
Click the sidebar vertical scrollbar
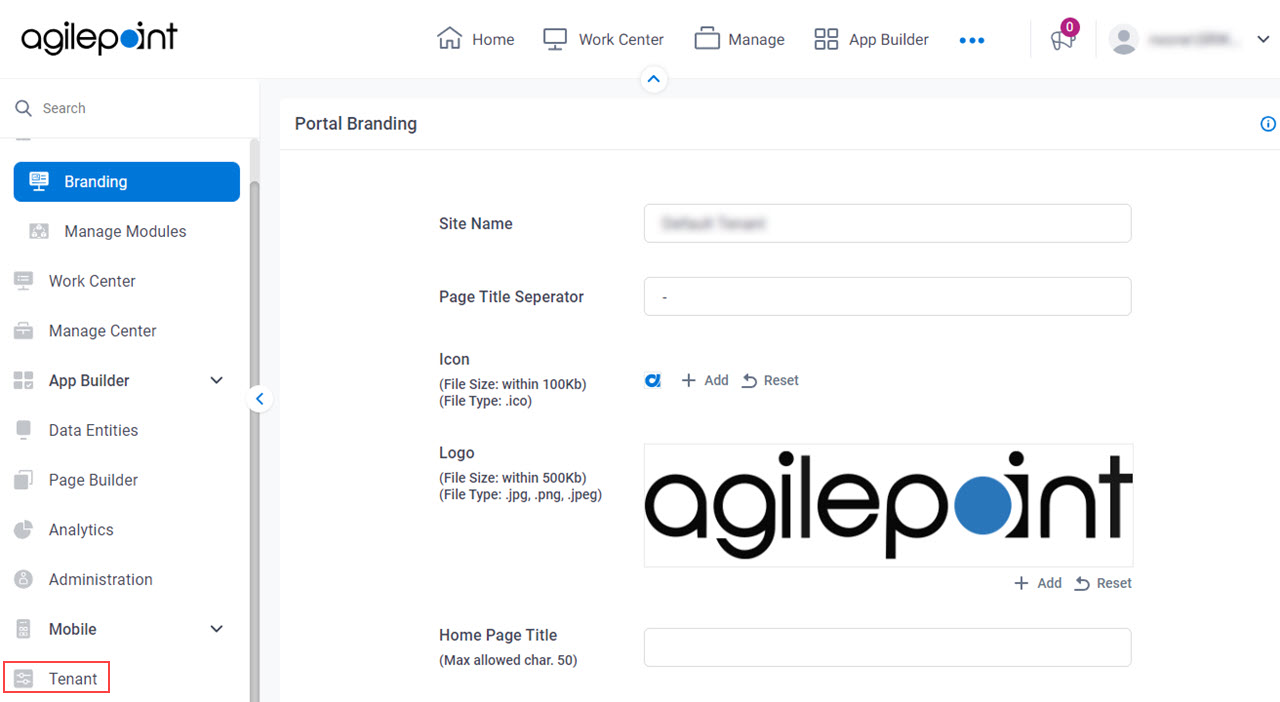[x=254, y=440]
